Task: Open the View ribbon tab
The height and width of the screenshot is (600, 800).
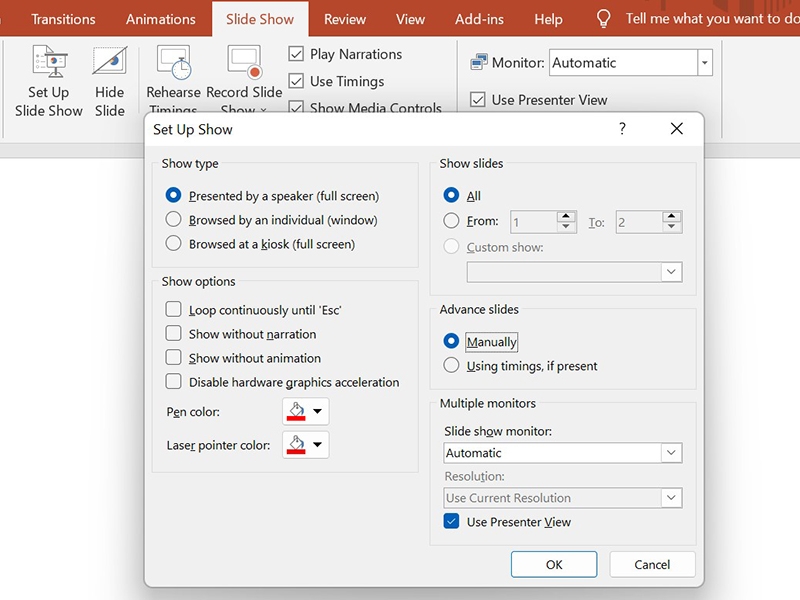Action: pyautogui.click(x=410, y=19)
